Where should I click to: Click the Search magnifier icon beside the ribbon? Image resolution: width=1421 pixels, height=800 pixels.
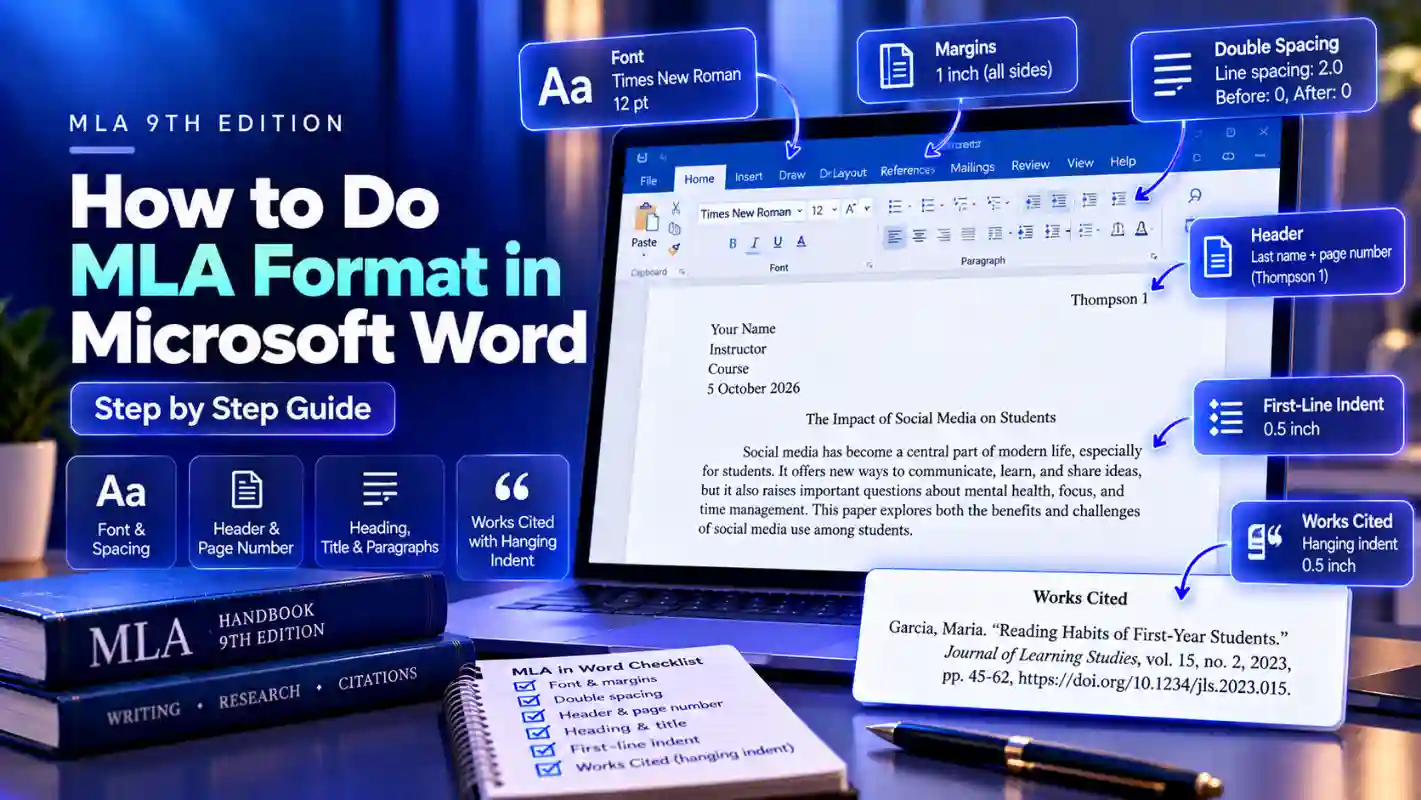coord(1194,195)
